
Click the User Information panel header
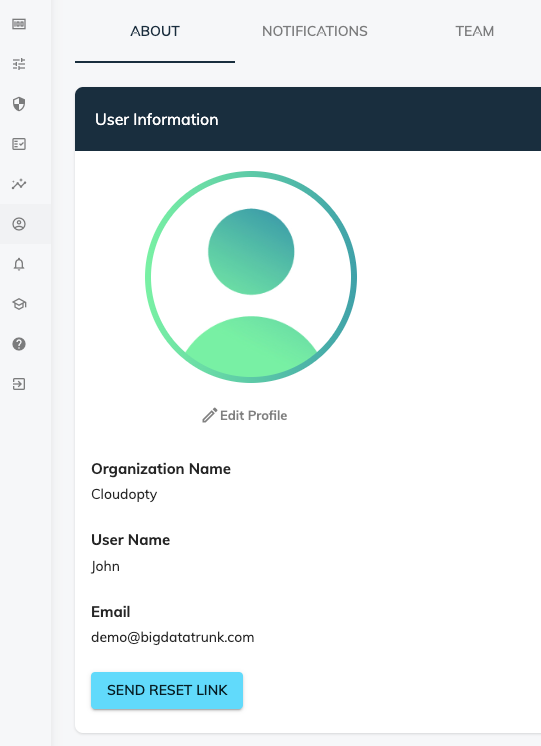pos(308,119)
